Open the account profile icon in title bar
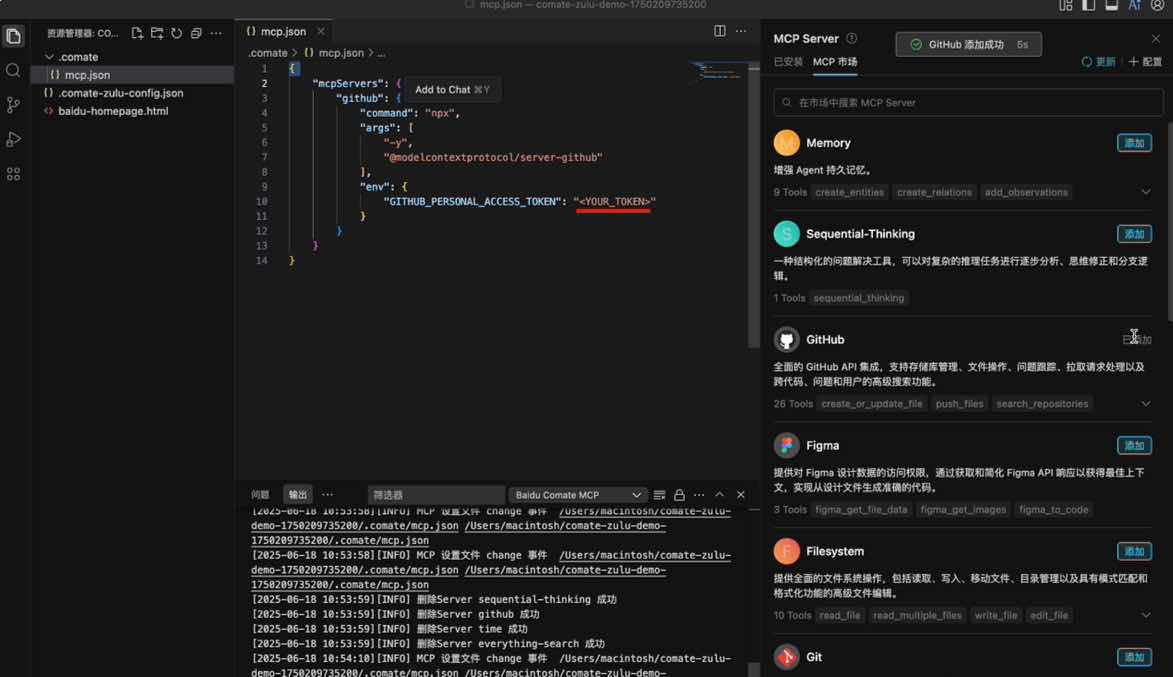The image size is (1173, 677). tap(1157, 5)
